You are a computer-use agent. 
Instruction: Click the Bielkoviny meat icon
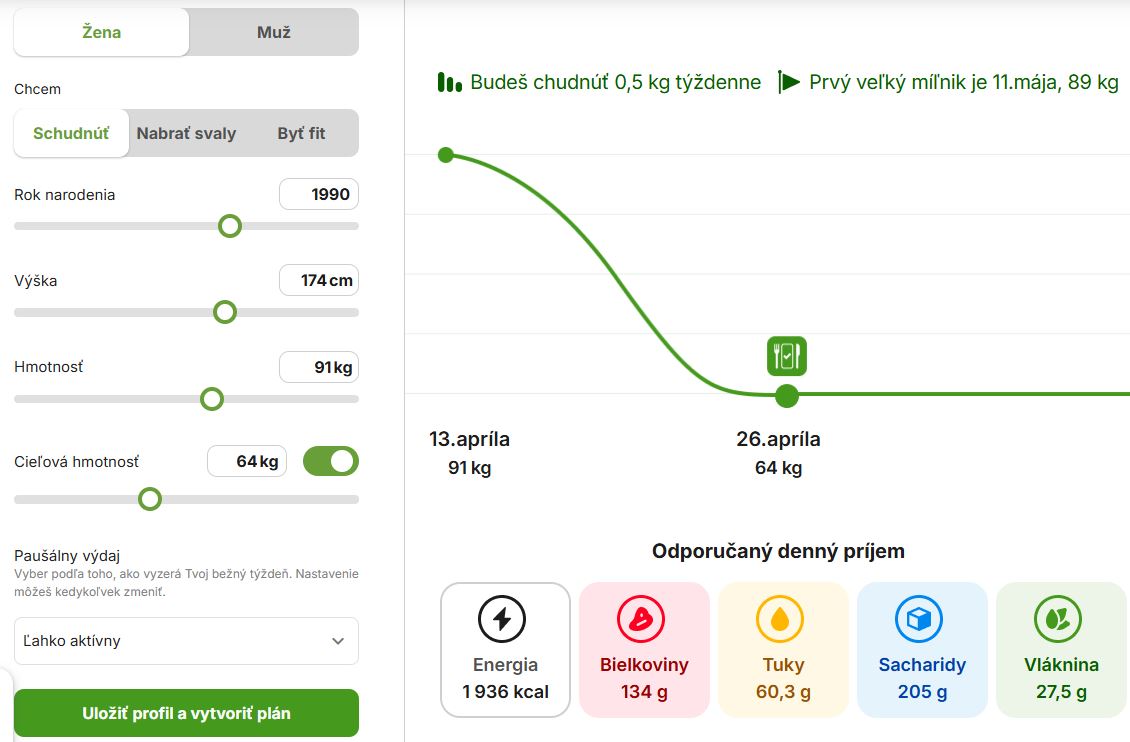[641, 619]
